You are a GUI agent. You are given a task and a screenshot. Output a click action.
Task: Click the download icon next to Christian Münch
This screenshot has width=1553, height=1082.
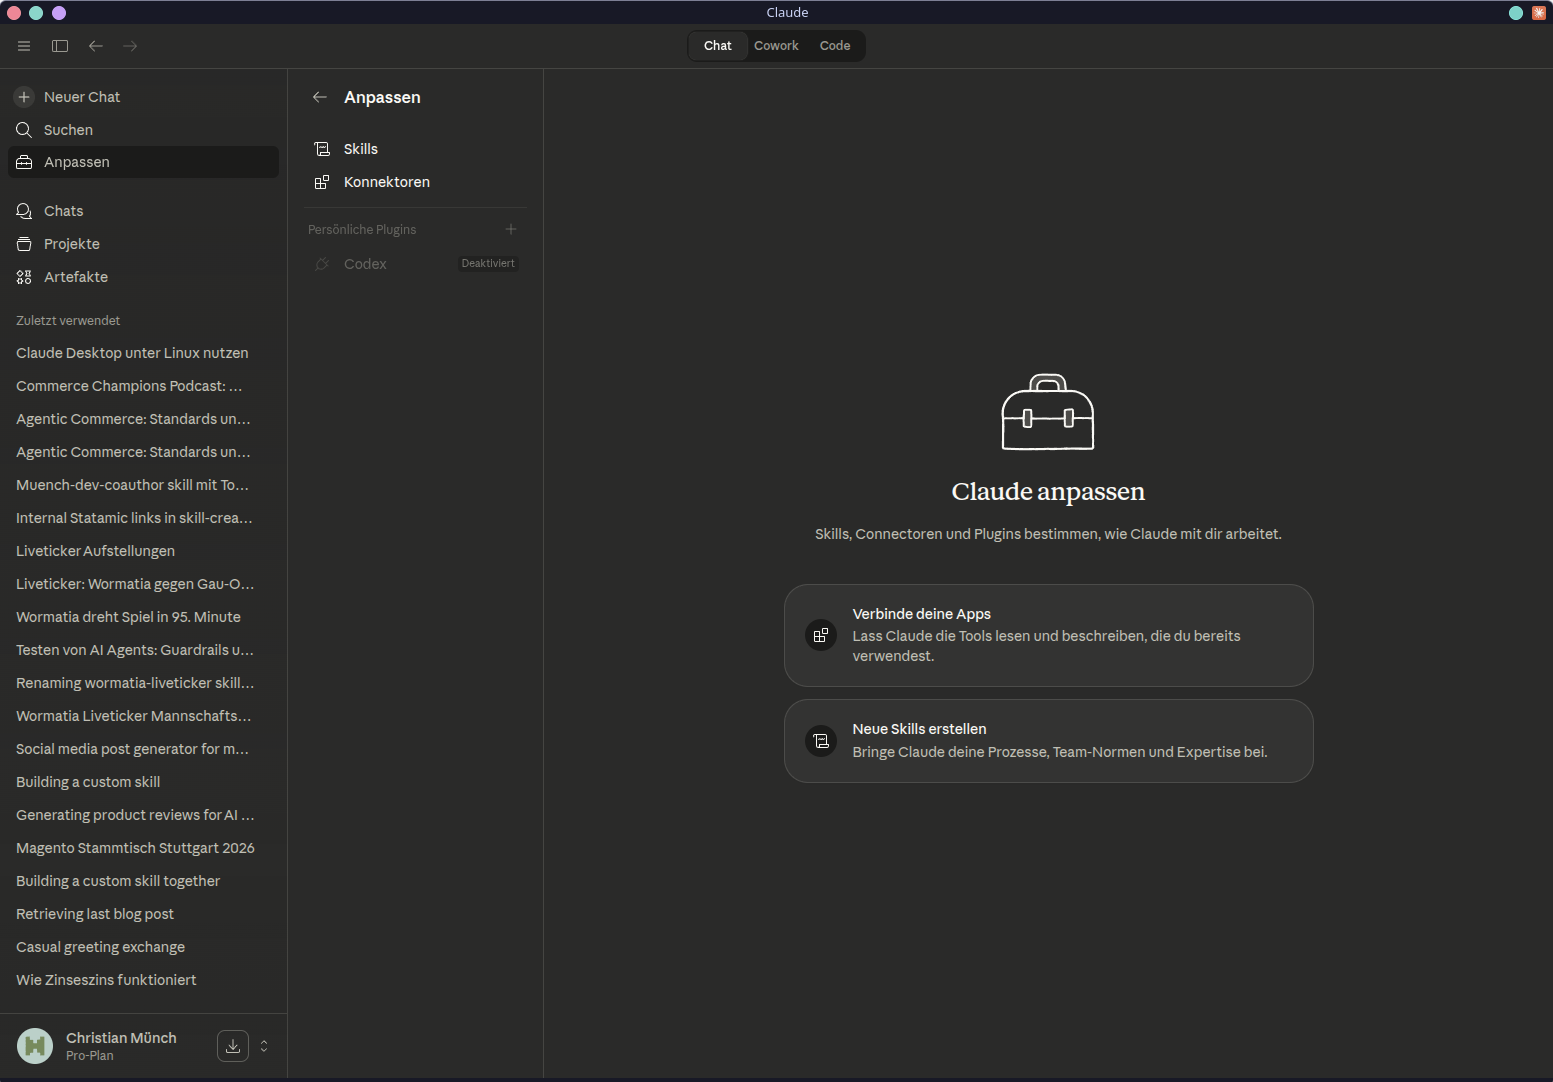232,1045
